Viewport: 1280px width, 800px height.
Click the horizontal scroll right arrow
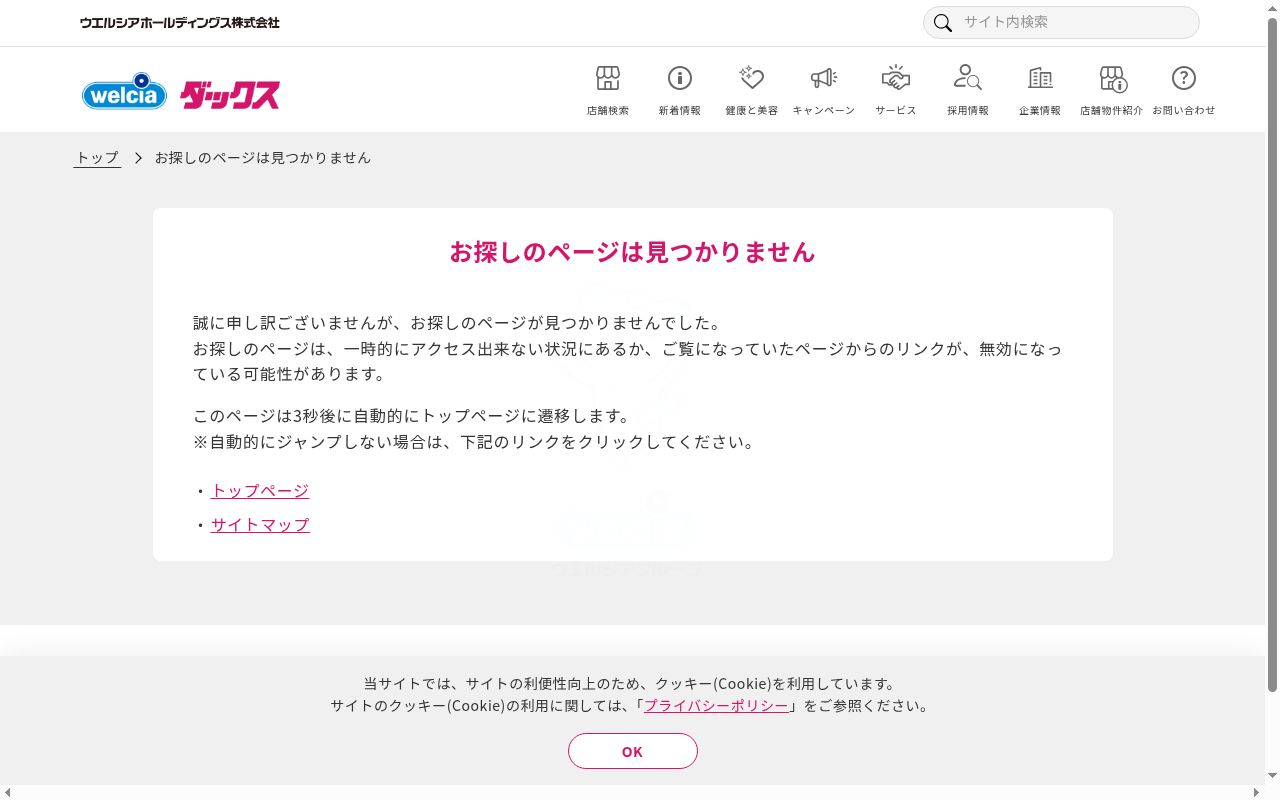pyautogui.click(x=1257, y=793)
